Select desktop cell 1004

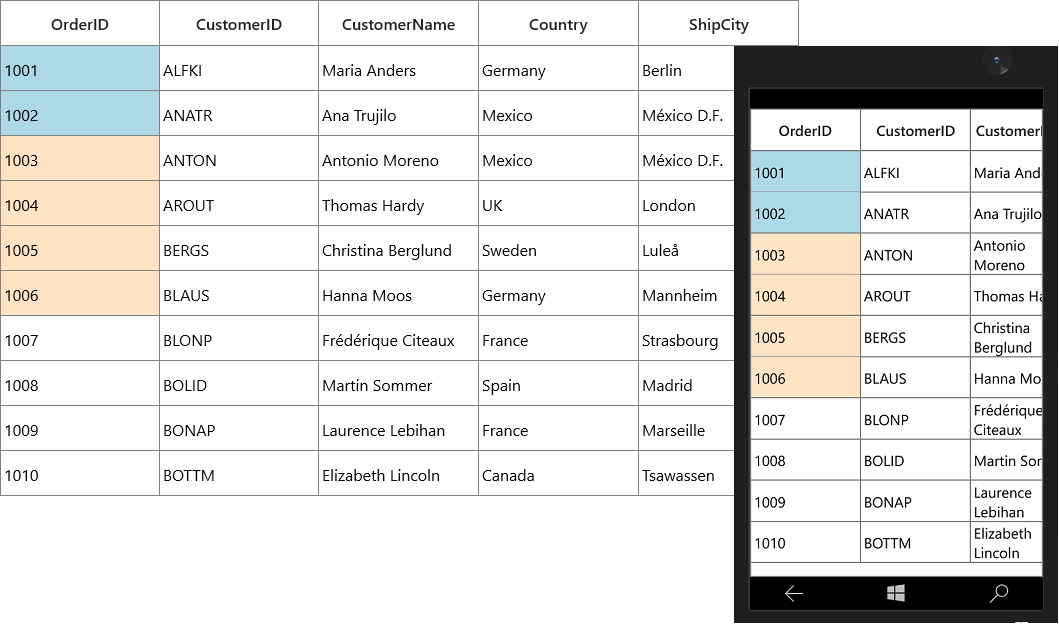tap(80, 204)
